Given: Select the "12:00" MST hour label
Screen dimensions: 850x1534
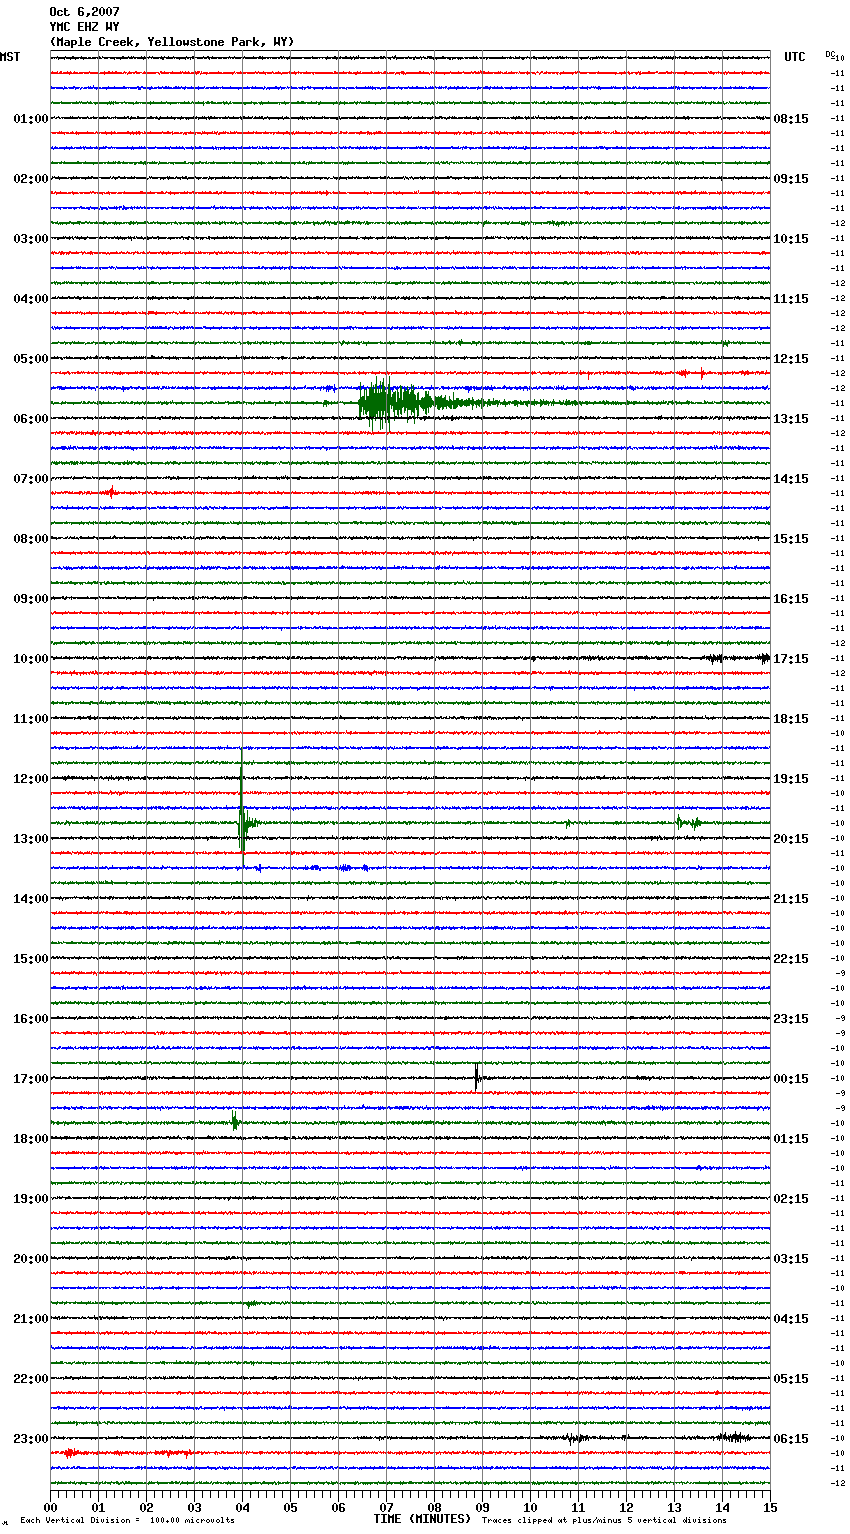Looking at the screenshot, I should (31, 779).
